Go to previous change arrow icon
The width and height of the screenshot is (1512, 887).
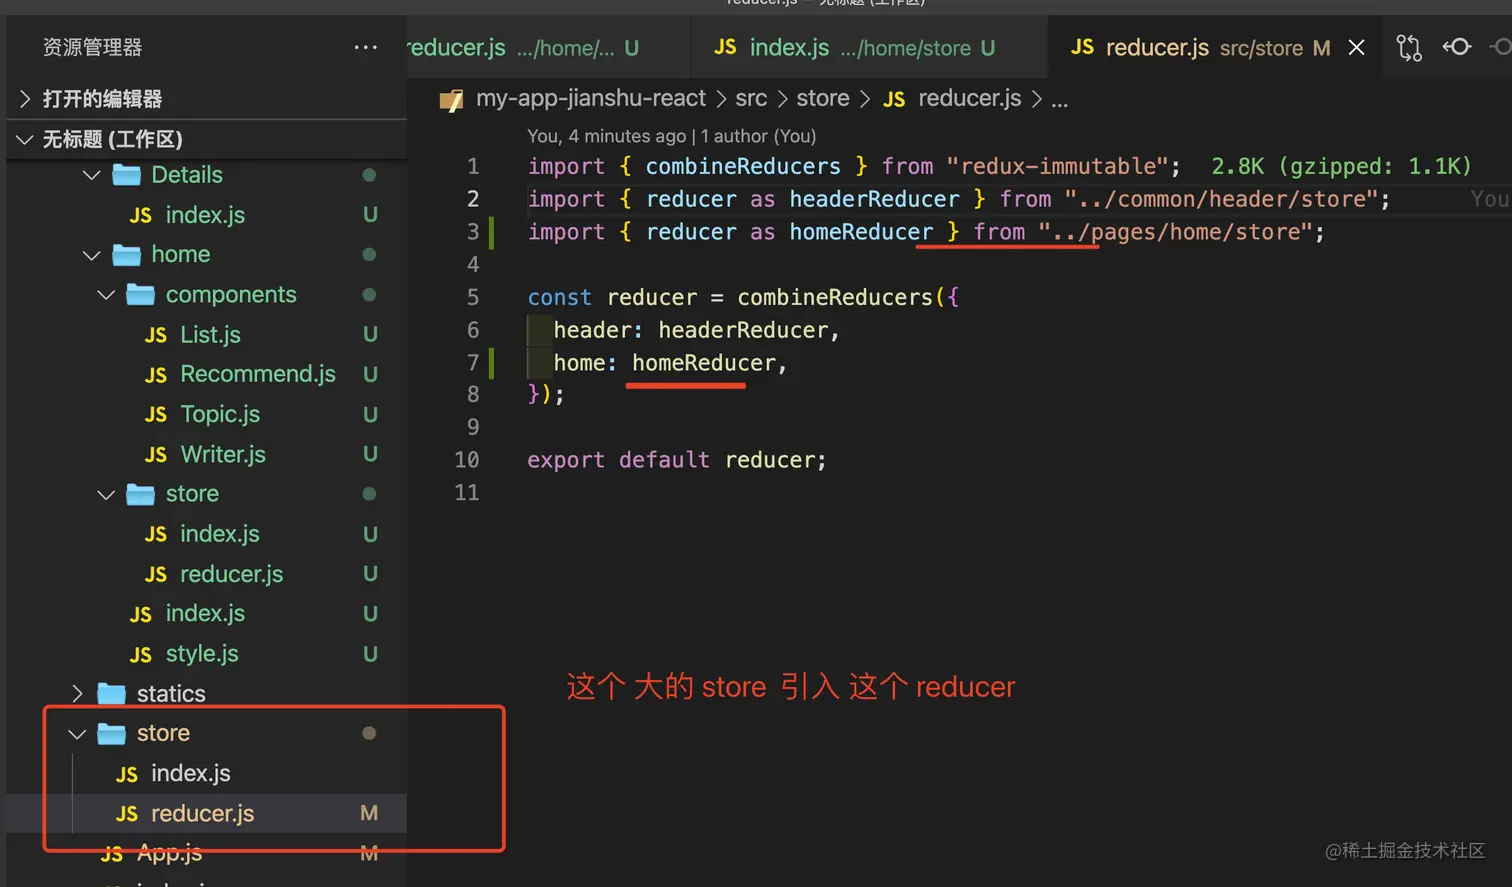[1457, 46]
